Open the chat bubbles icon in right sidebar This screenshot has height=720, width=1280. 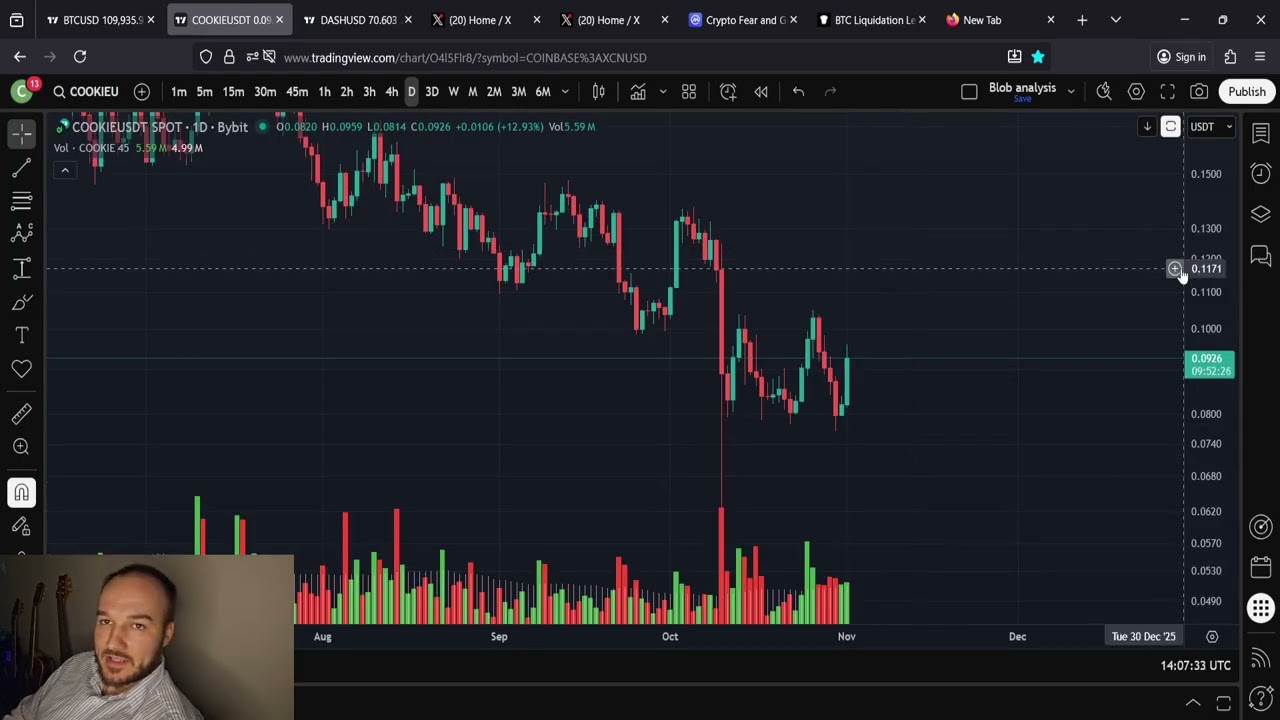[1260, 257]
